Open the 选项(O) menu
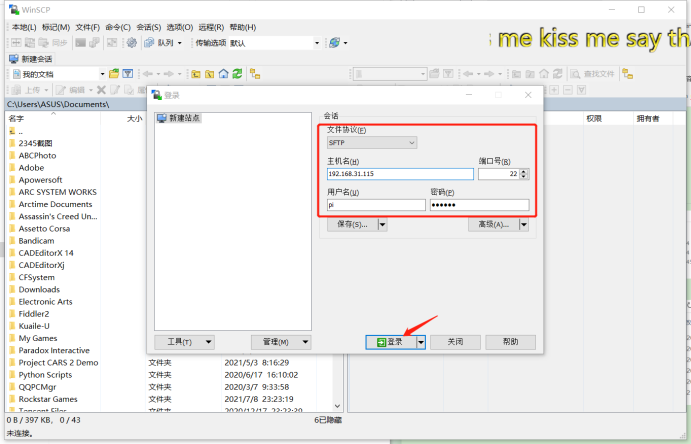Viewport: 691px width, 444px height. pos(180,27)
